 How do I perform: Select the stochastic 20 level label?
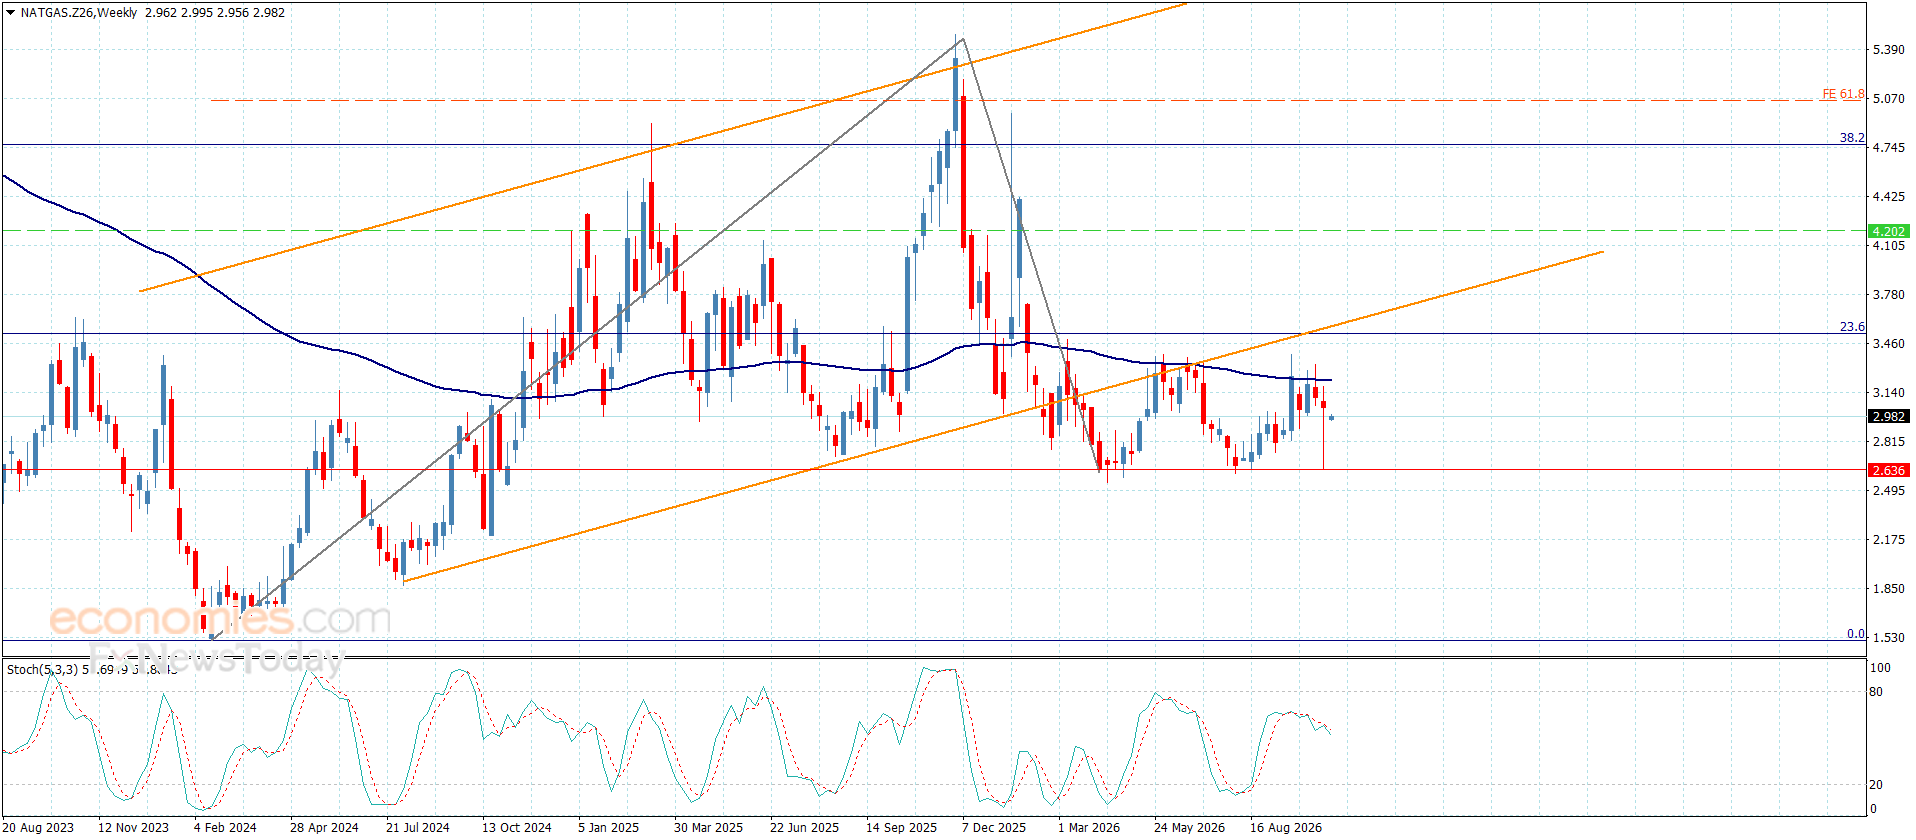[x=1876, y=785]
